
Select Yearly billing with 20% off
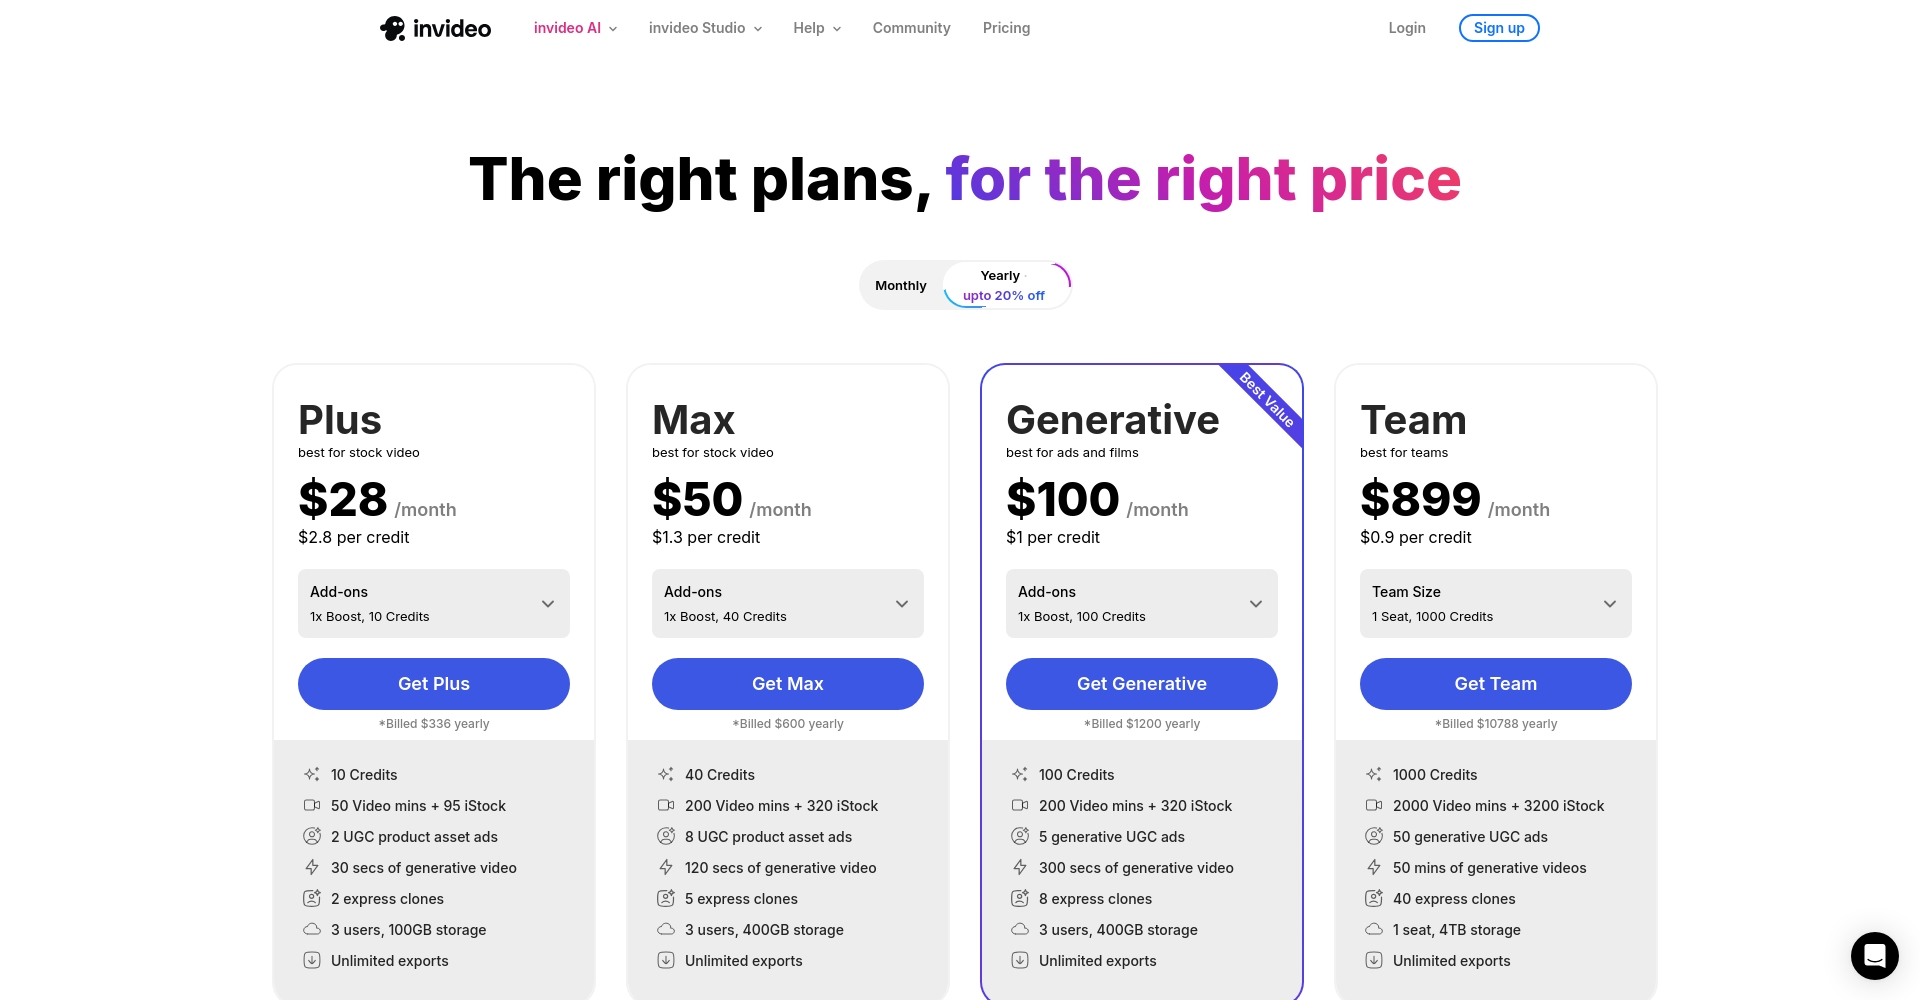click(x=1005, y=286)
